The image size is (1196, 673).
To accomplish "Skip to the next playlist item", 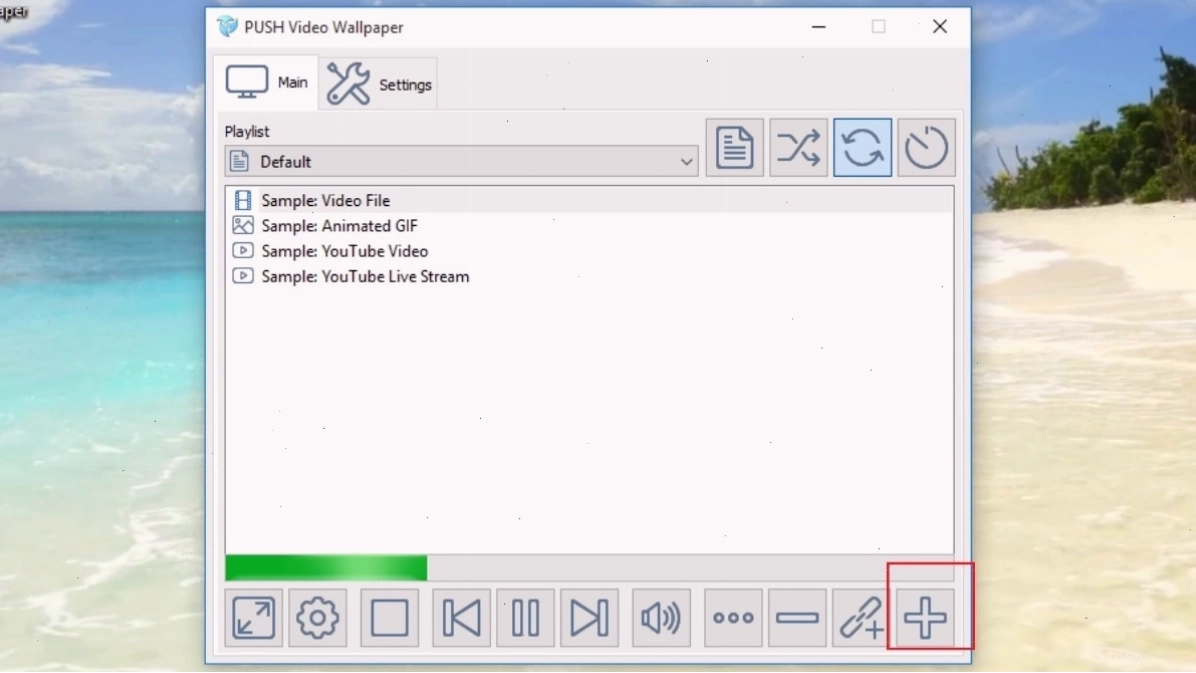I will (590, 617).
